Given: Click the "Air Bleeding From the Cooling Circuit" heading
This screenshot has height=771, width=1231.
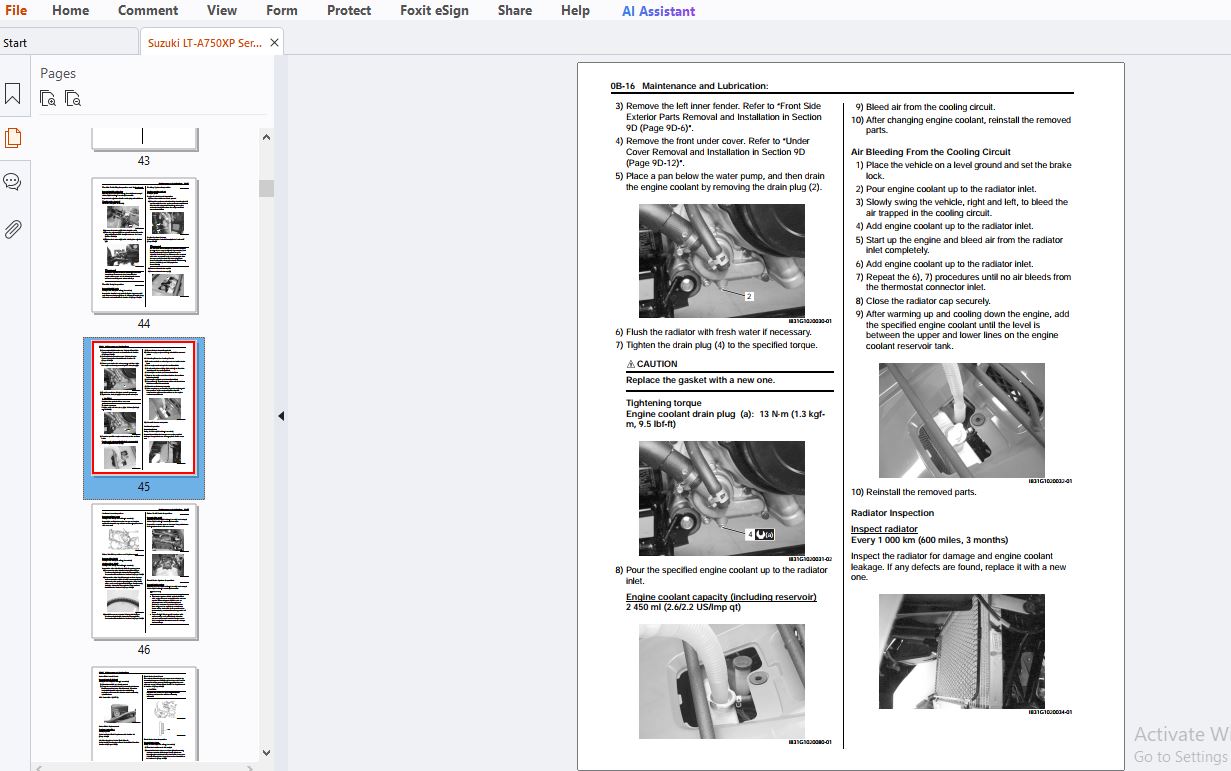Looking at the screenshot, I should [x=930, y=152].
